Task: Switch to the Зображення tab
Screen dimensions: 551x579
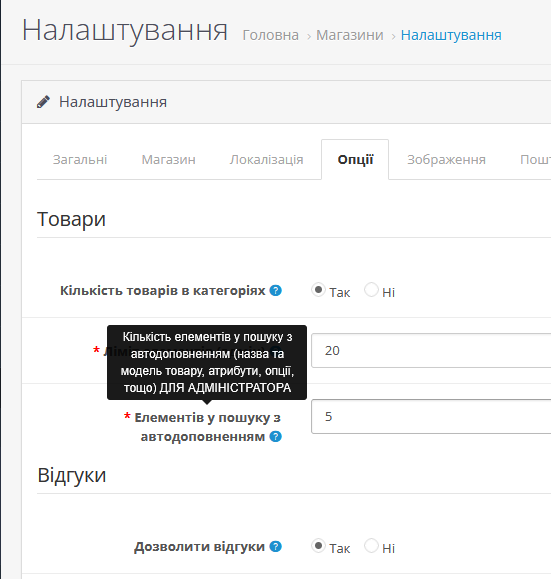Action: click(x=446, y=160)
